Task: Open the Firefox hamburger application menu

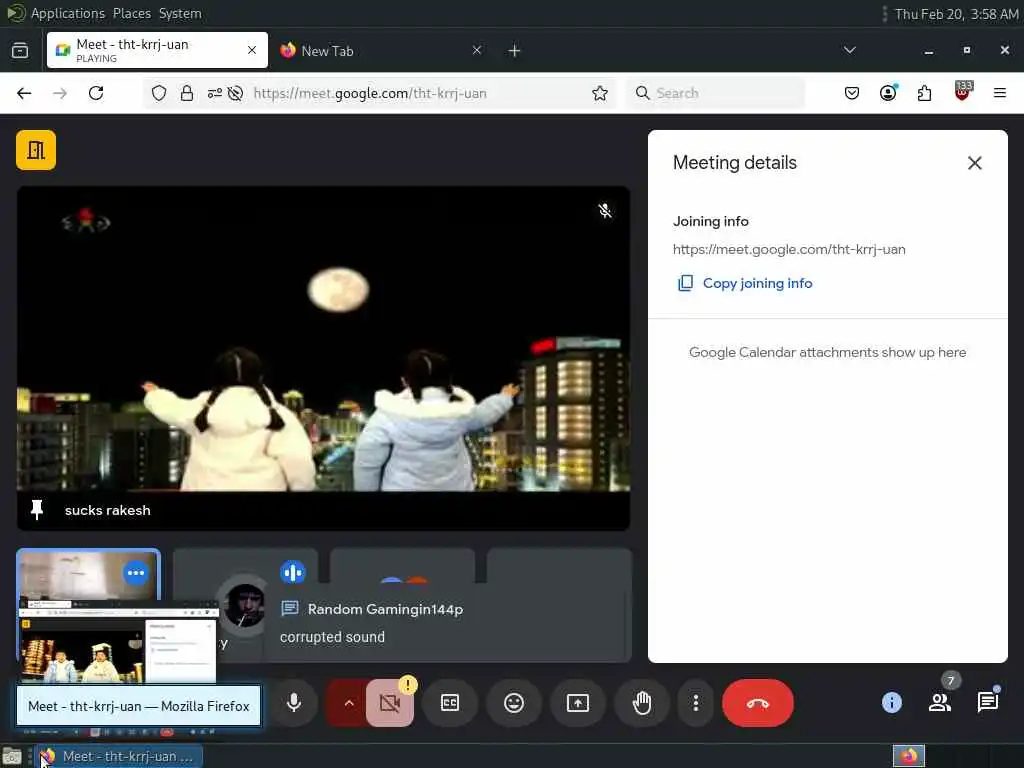Action: [x=1000, y=93]
